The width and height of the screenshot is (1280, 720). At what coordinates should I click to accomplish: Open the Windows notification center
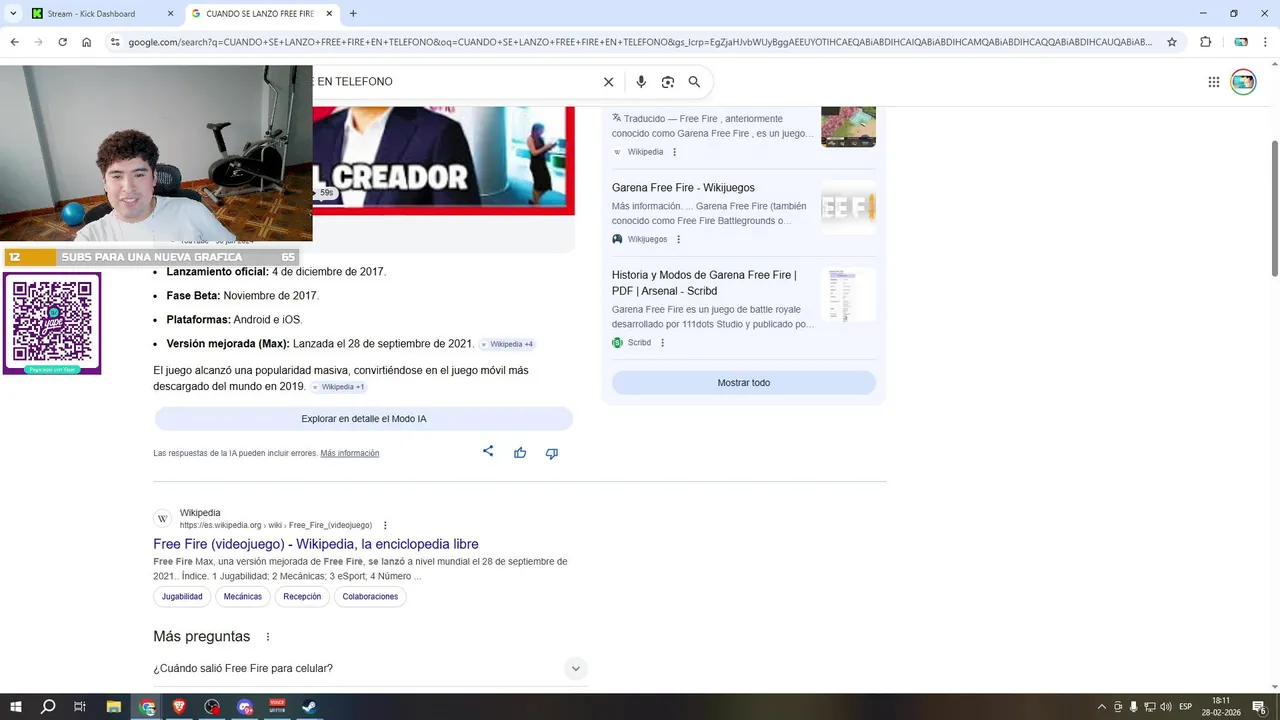pos(1259,707)
